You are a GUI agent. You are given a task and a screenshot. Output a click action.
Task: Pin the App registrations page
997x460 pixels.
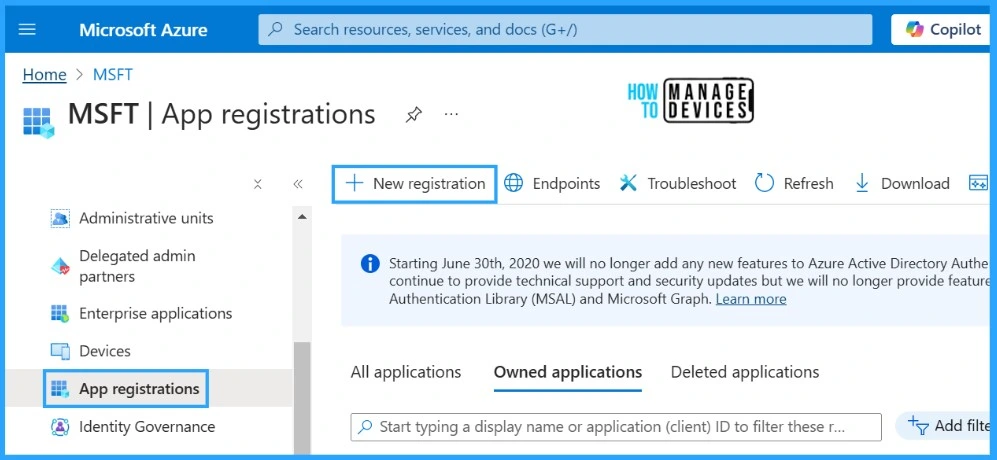[413, 115]
